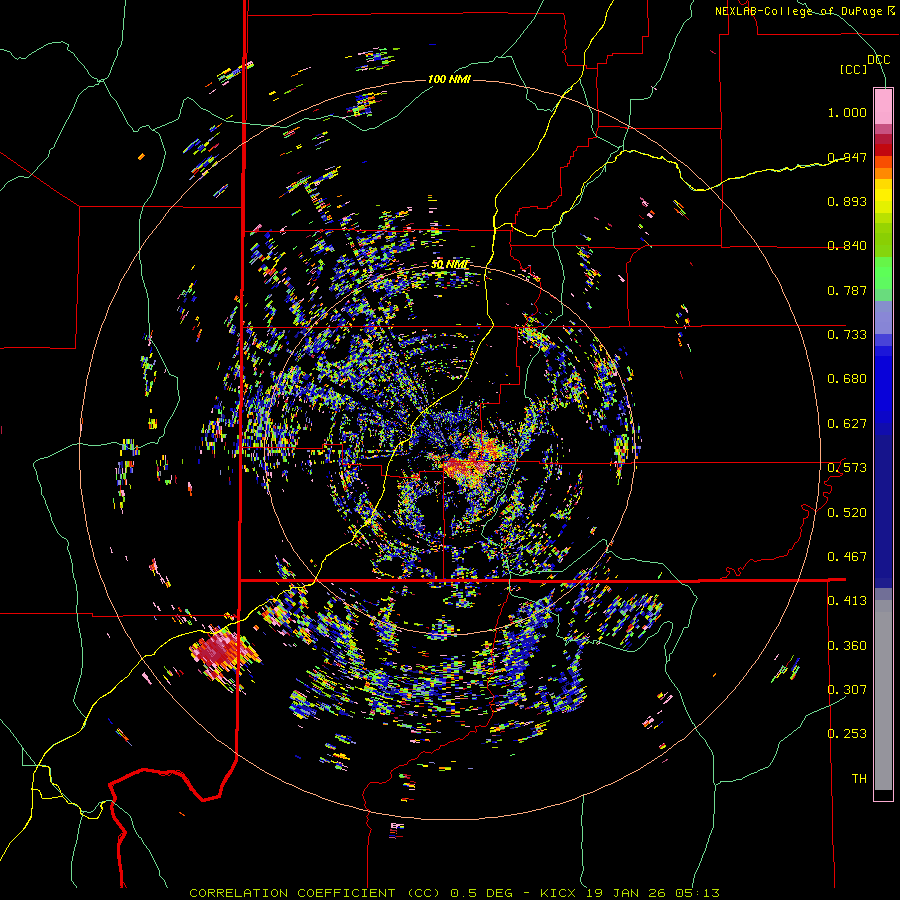Click the 0.733 scale value
Viewport: 900px width, 900px height.
847,335
